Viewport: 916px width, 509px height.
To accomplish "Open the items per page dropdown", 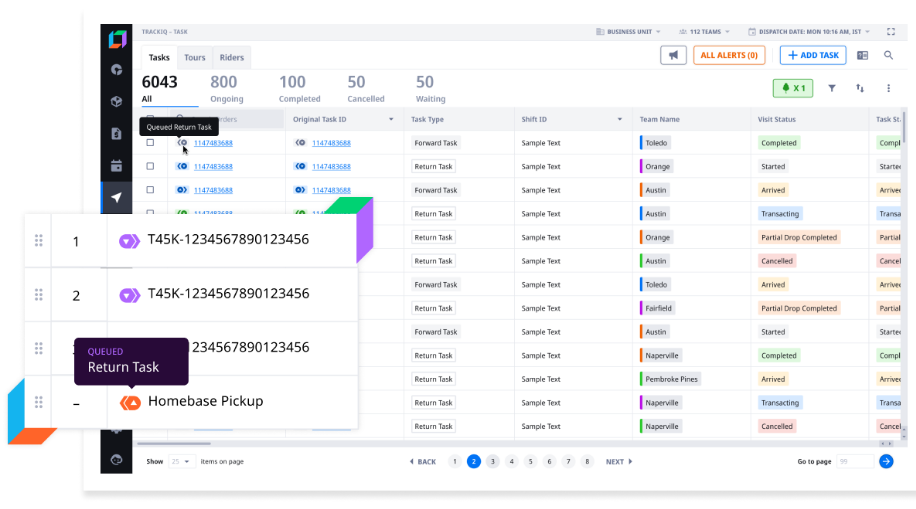I will [x=180, y=462].
